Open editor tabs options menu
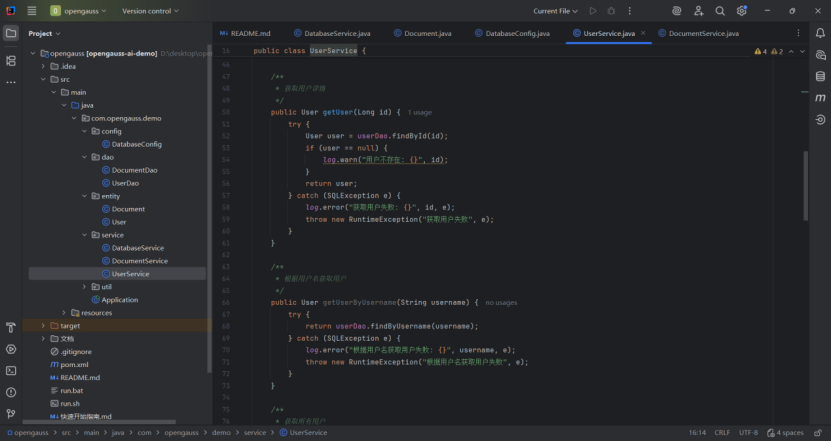The image size is (831, 442). [798, 33]
